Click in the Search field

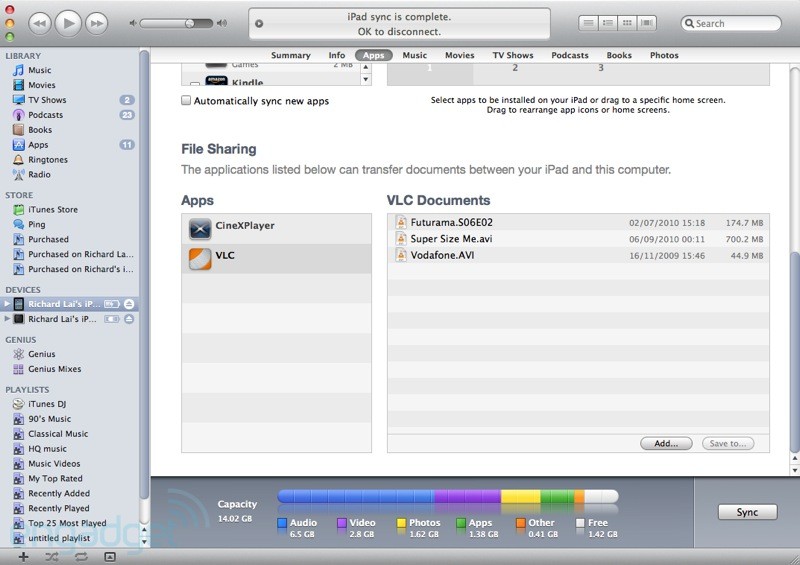(731, 23)
